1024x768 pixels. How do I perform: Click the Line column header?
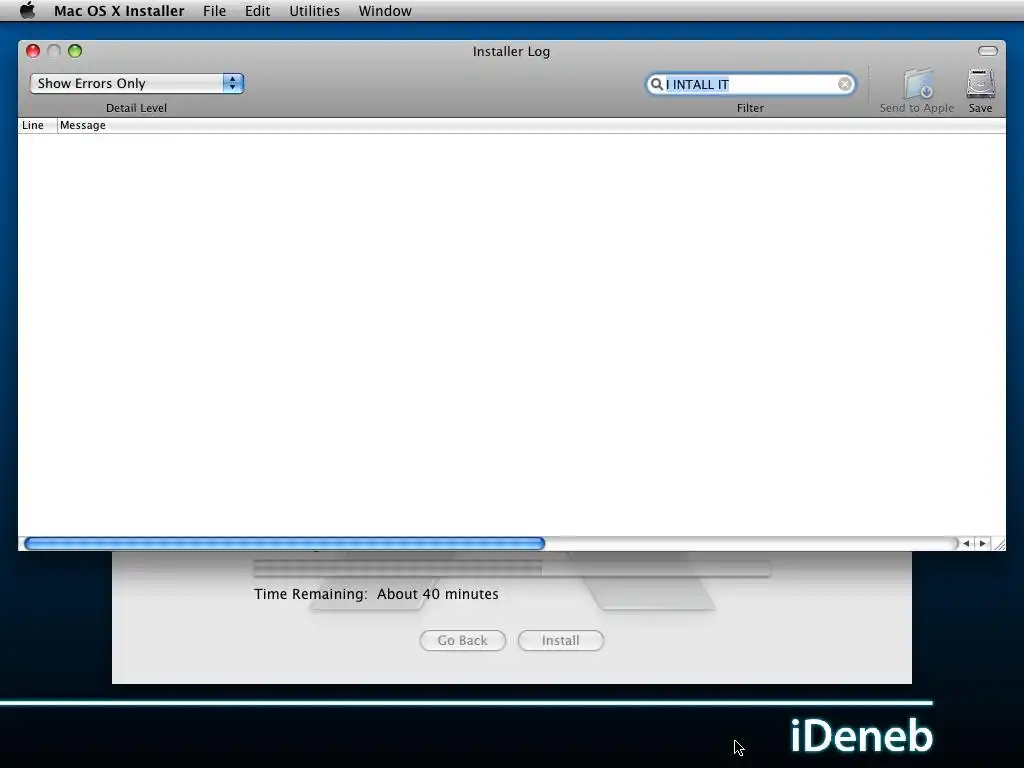pos(37,125)
